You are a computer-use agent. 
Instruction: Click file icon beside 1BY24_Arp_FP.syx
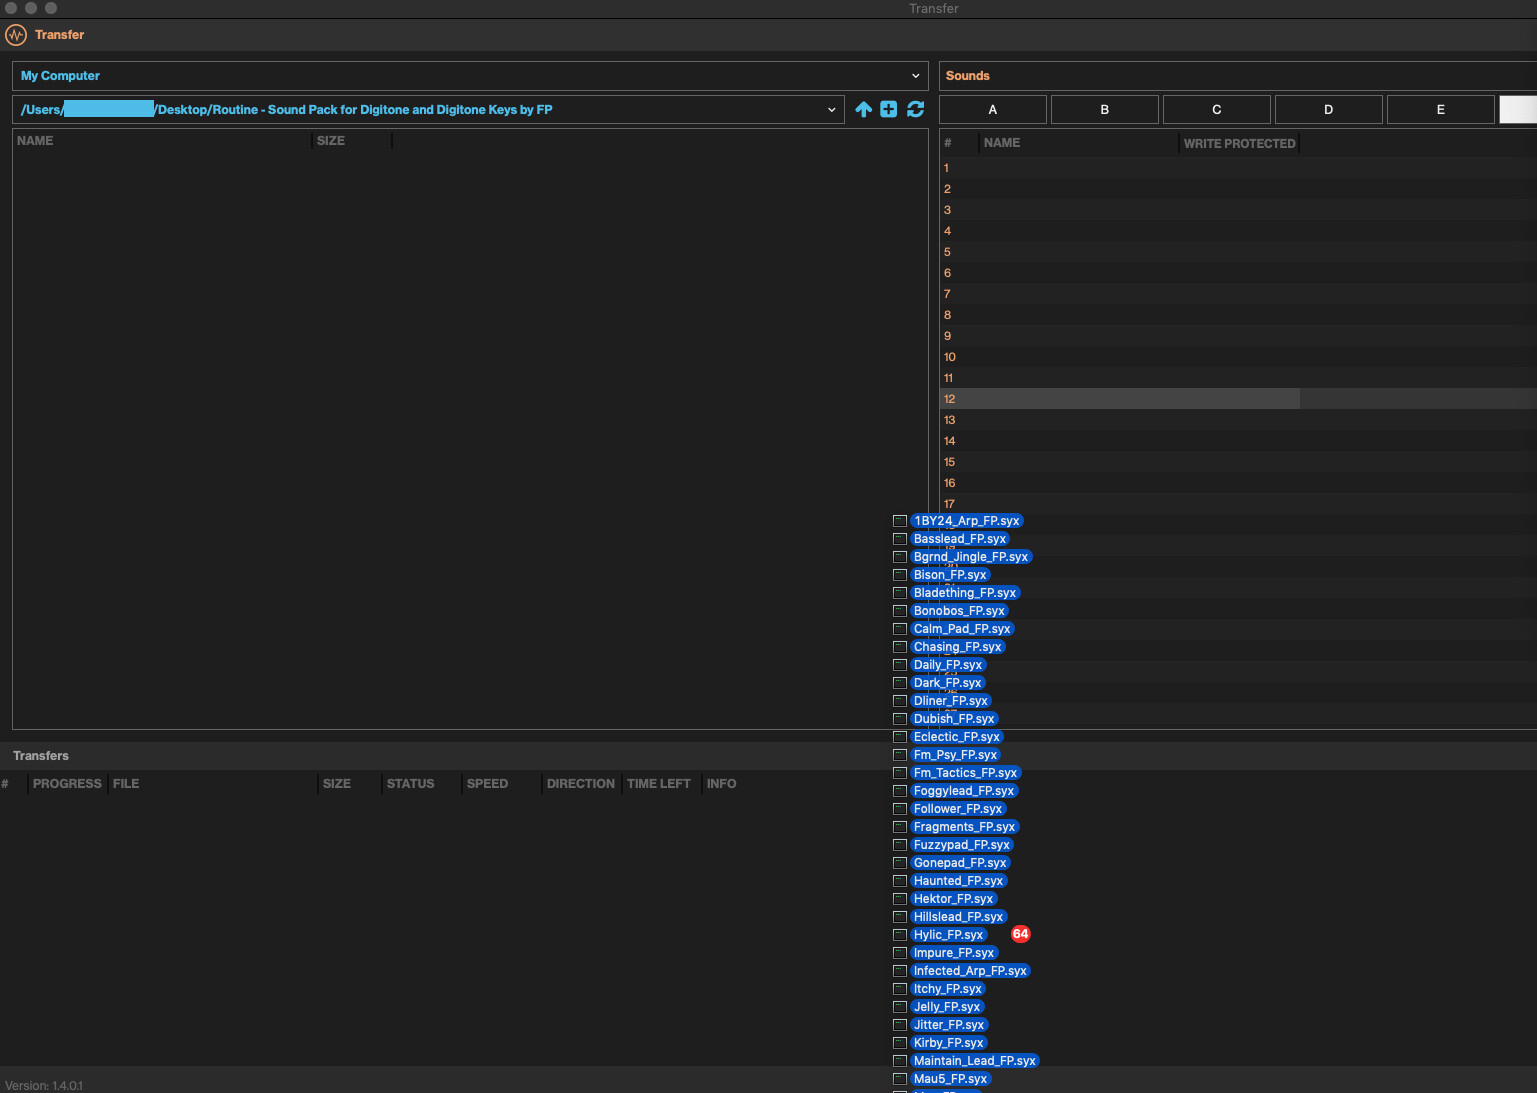(x=900, y=521)
